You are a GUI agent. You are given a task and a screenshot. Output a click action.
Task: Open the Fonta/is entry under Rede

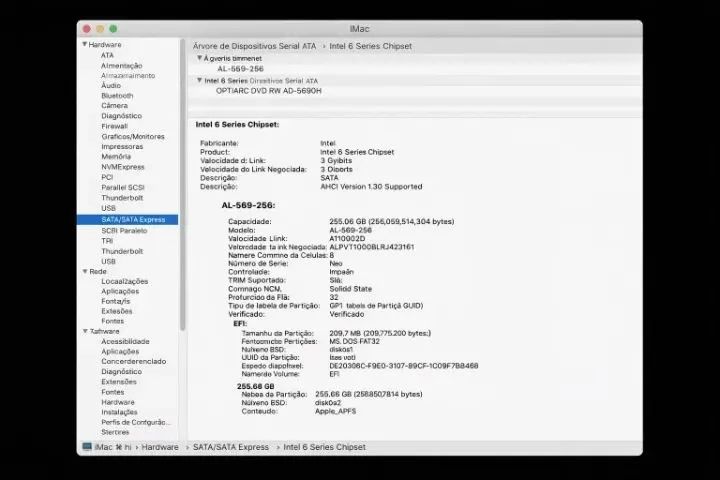click(116, 301)
